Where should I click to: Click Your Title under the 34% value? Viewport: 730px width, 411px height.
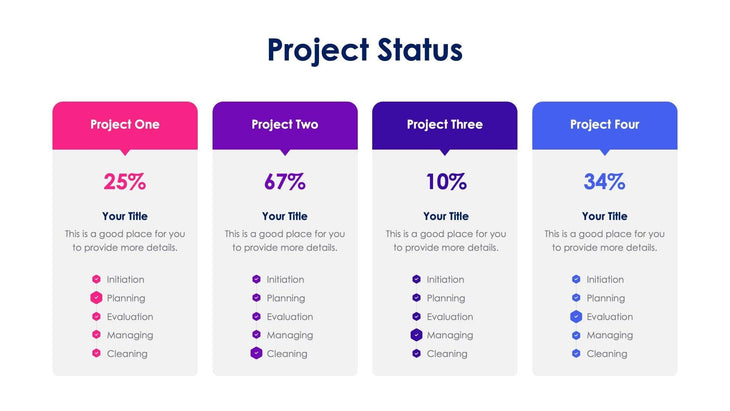point(604,216)
